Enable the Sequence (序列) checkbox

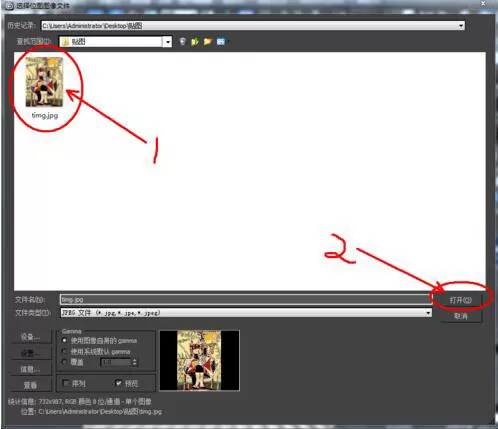click(66, 383)
